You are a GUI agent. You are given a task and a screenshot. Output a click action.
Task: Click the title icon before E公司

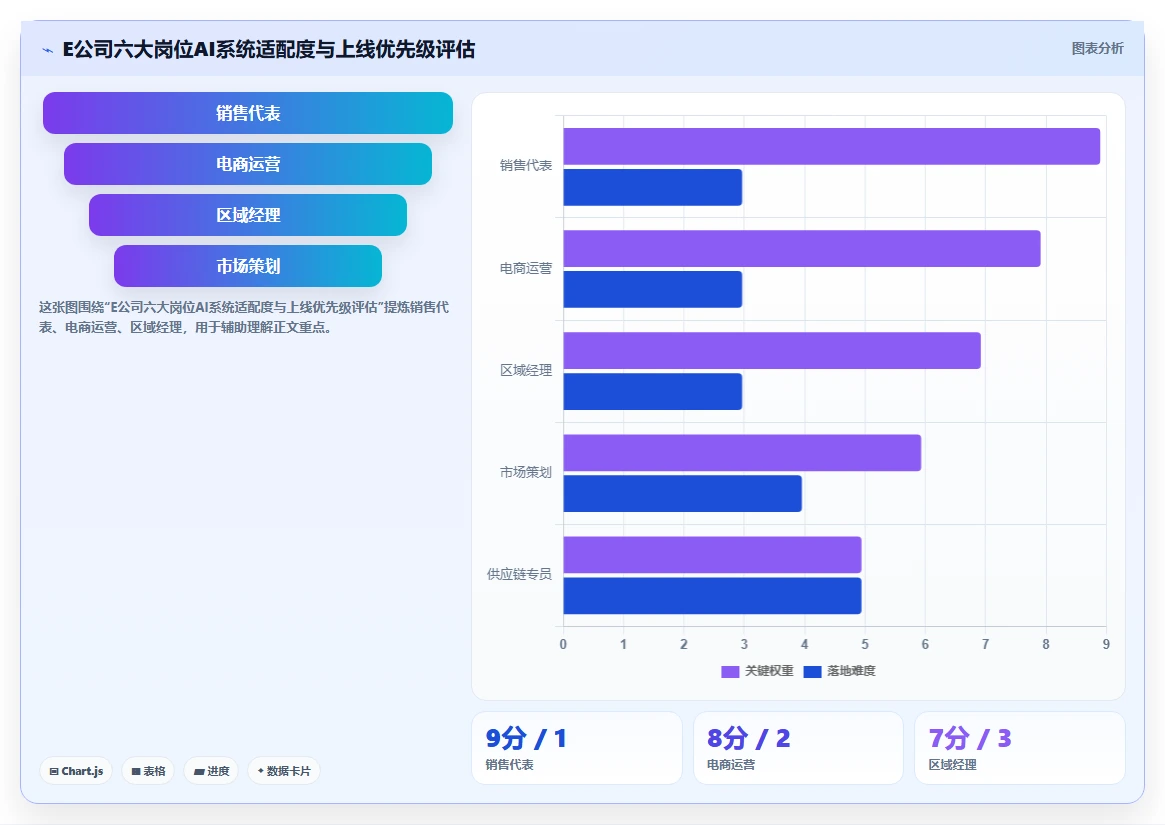[x=48, y=51]
